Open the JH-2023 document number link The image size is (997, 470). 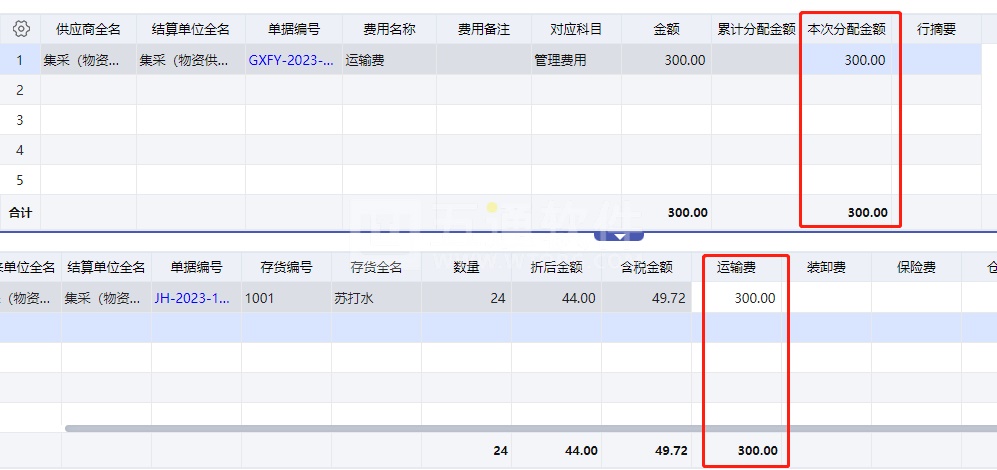coord(194,298)
